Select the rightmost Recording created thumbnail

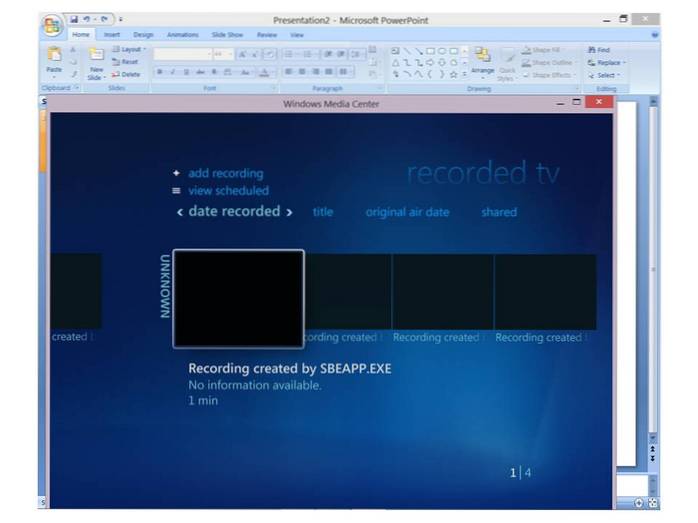[x=545, y=292]
